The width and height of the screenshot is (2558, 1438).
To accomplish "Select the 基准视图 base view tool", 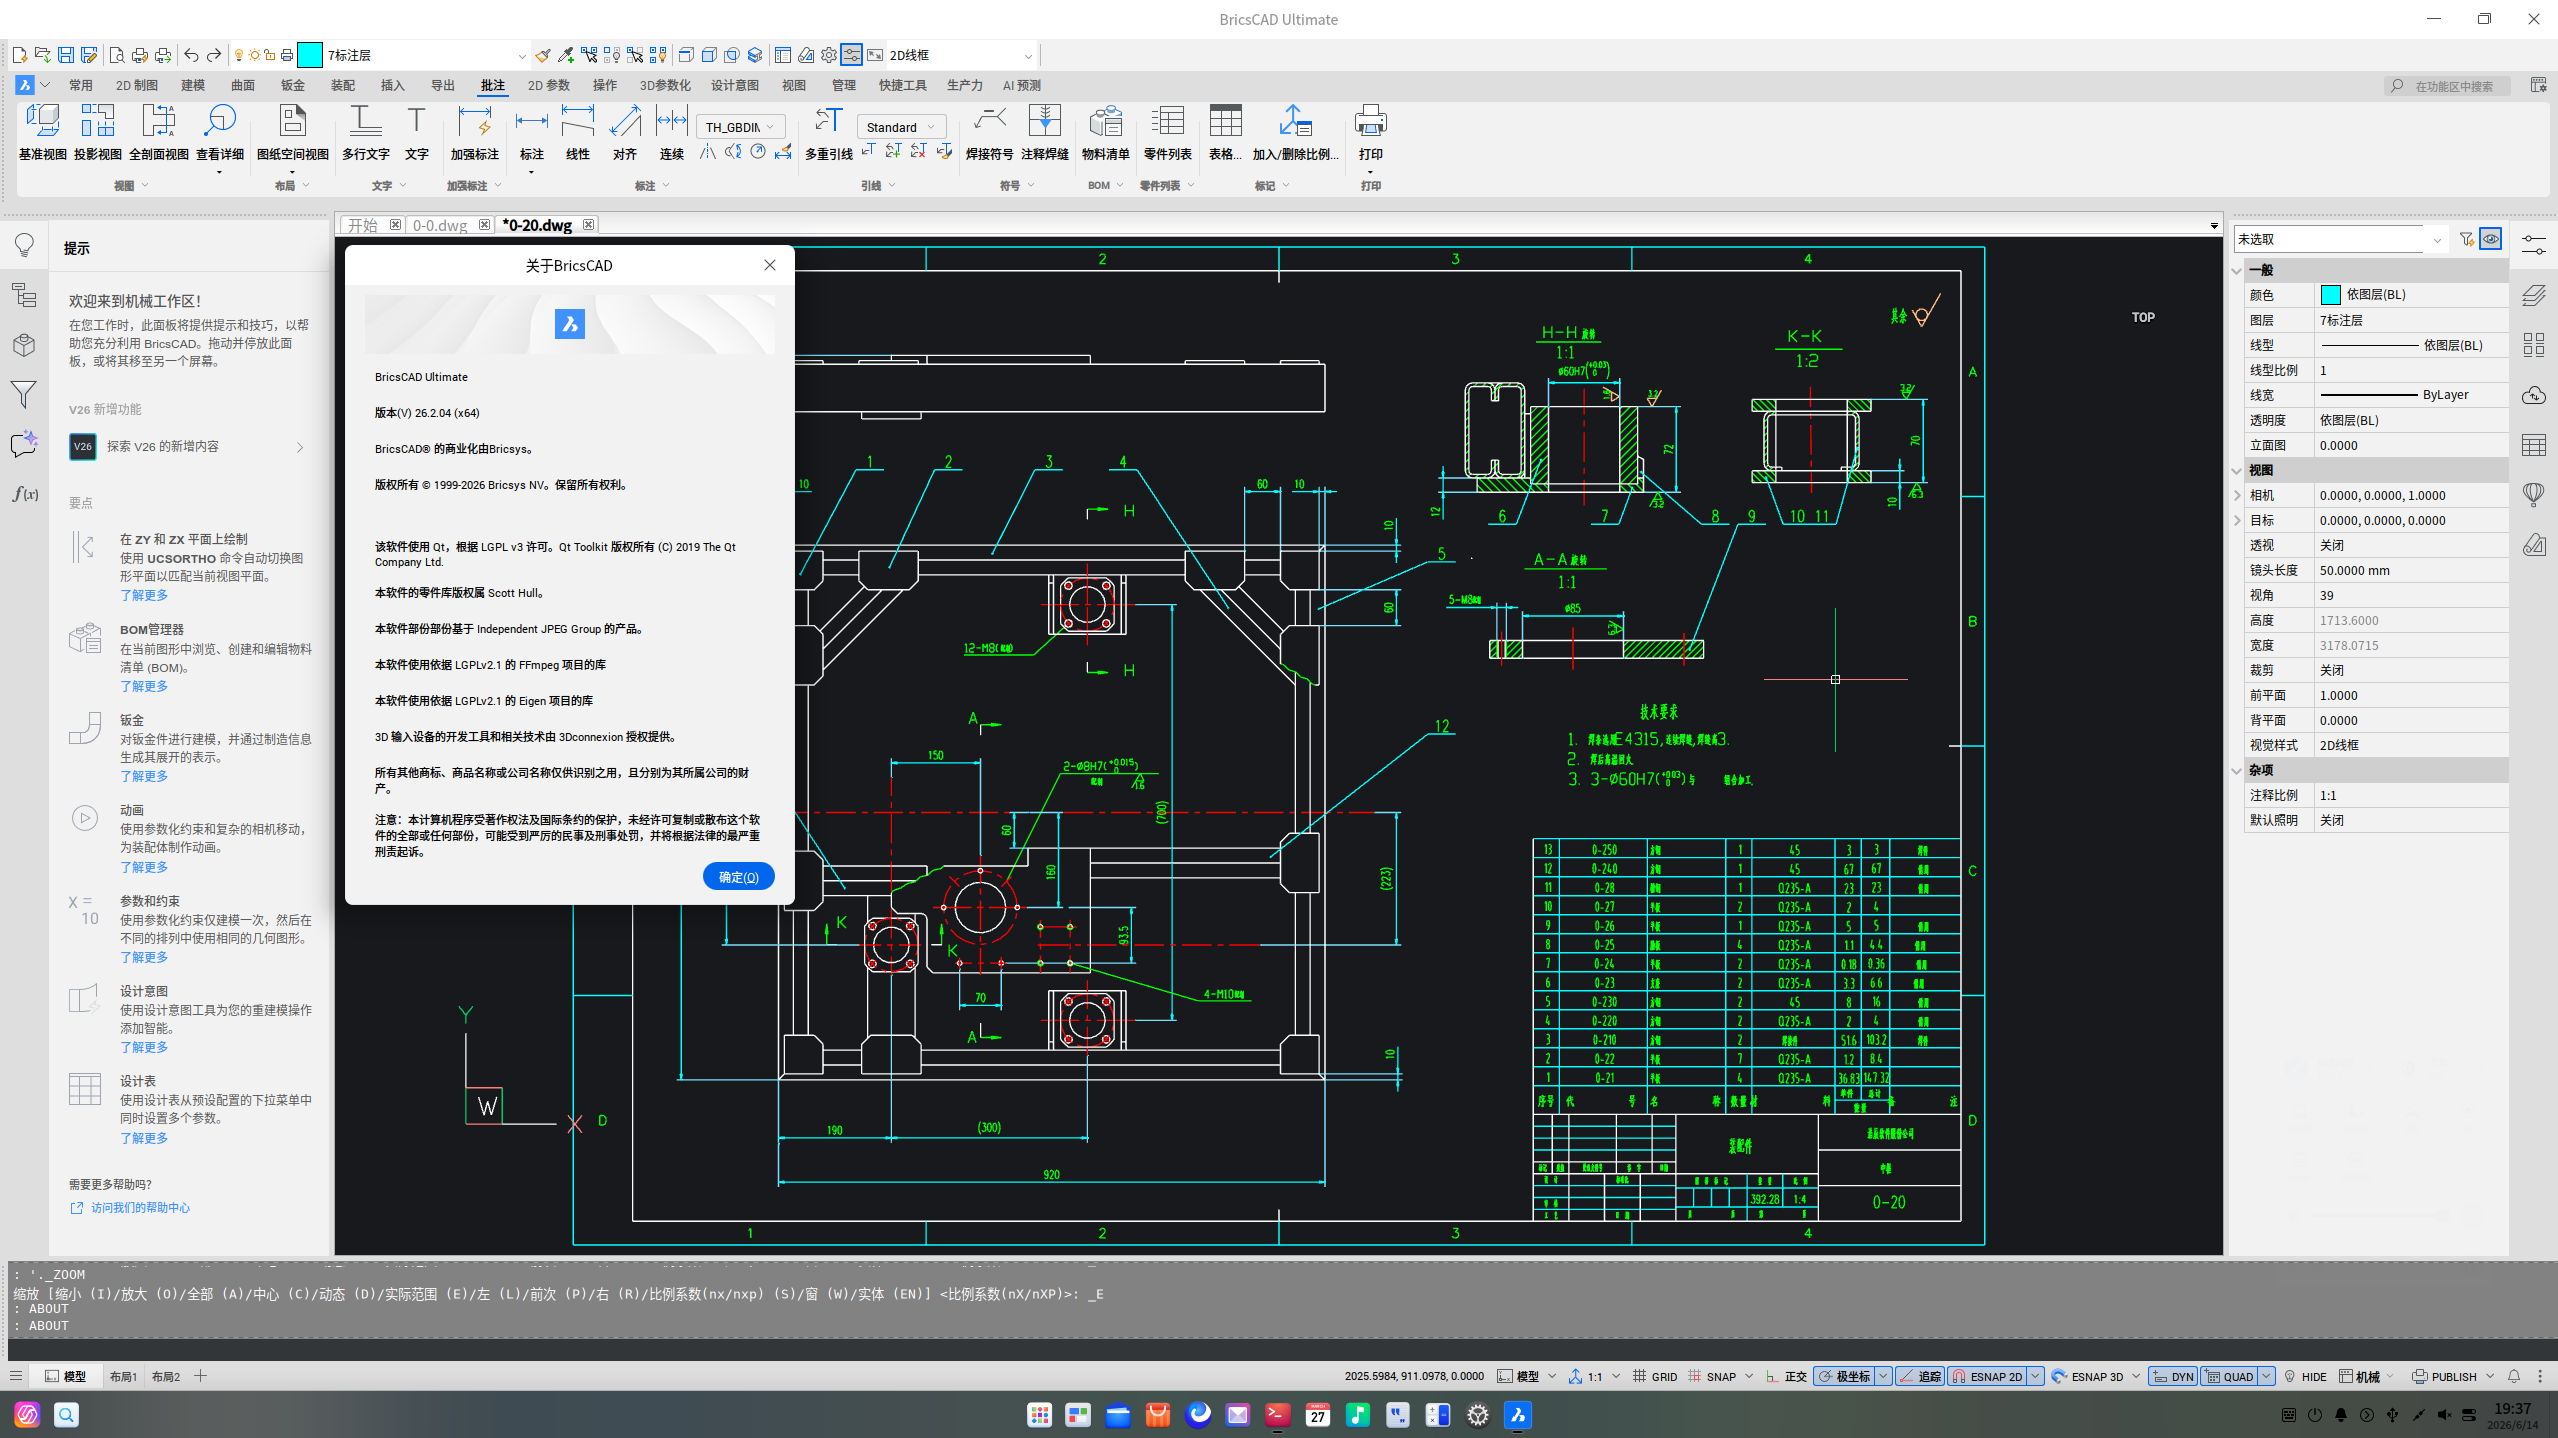I will click(x=42, y=132).
